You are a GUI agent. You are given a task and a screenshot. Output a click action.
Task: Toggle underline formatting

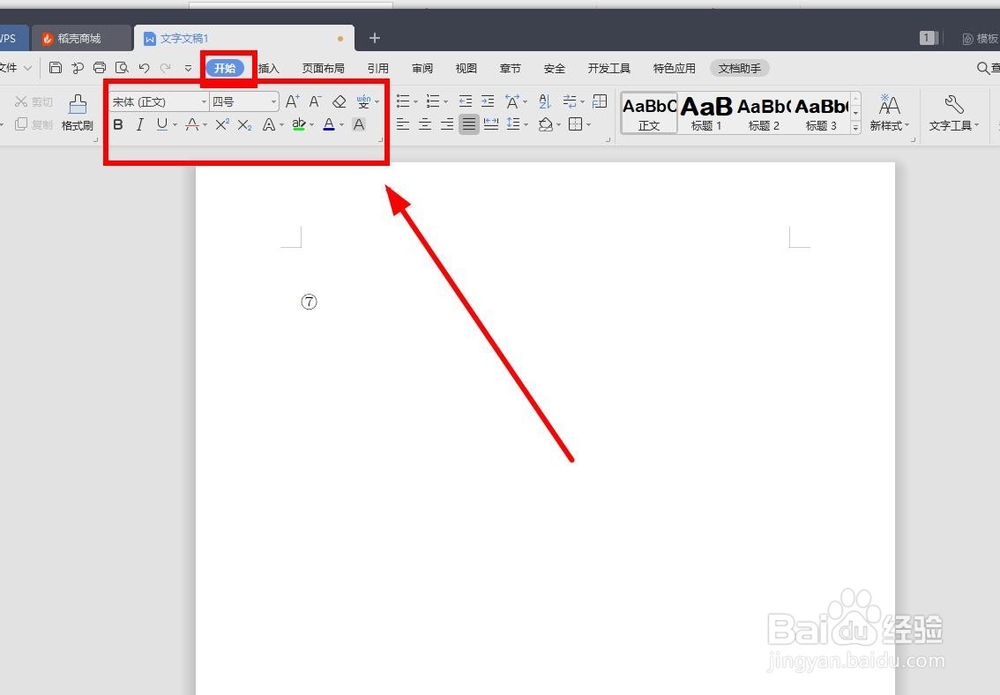161,124
